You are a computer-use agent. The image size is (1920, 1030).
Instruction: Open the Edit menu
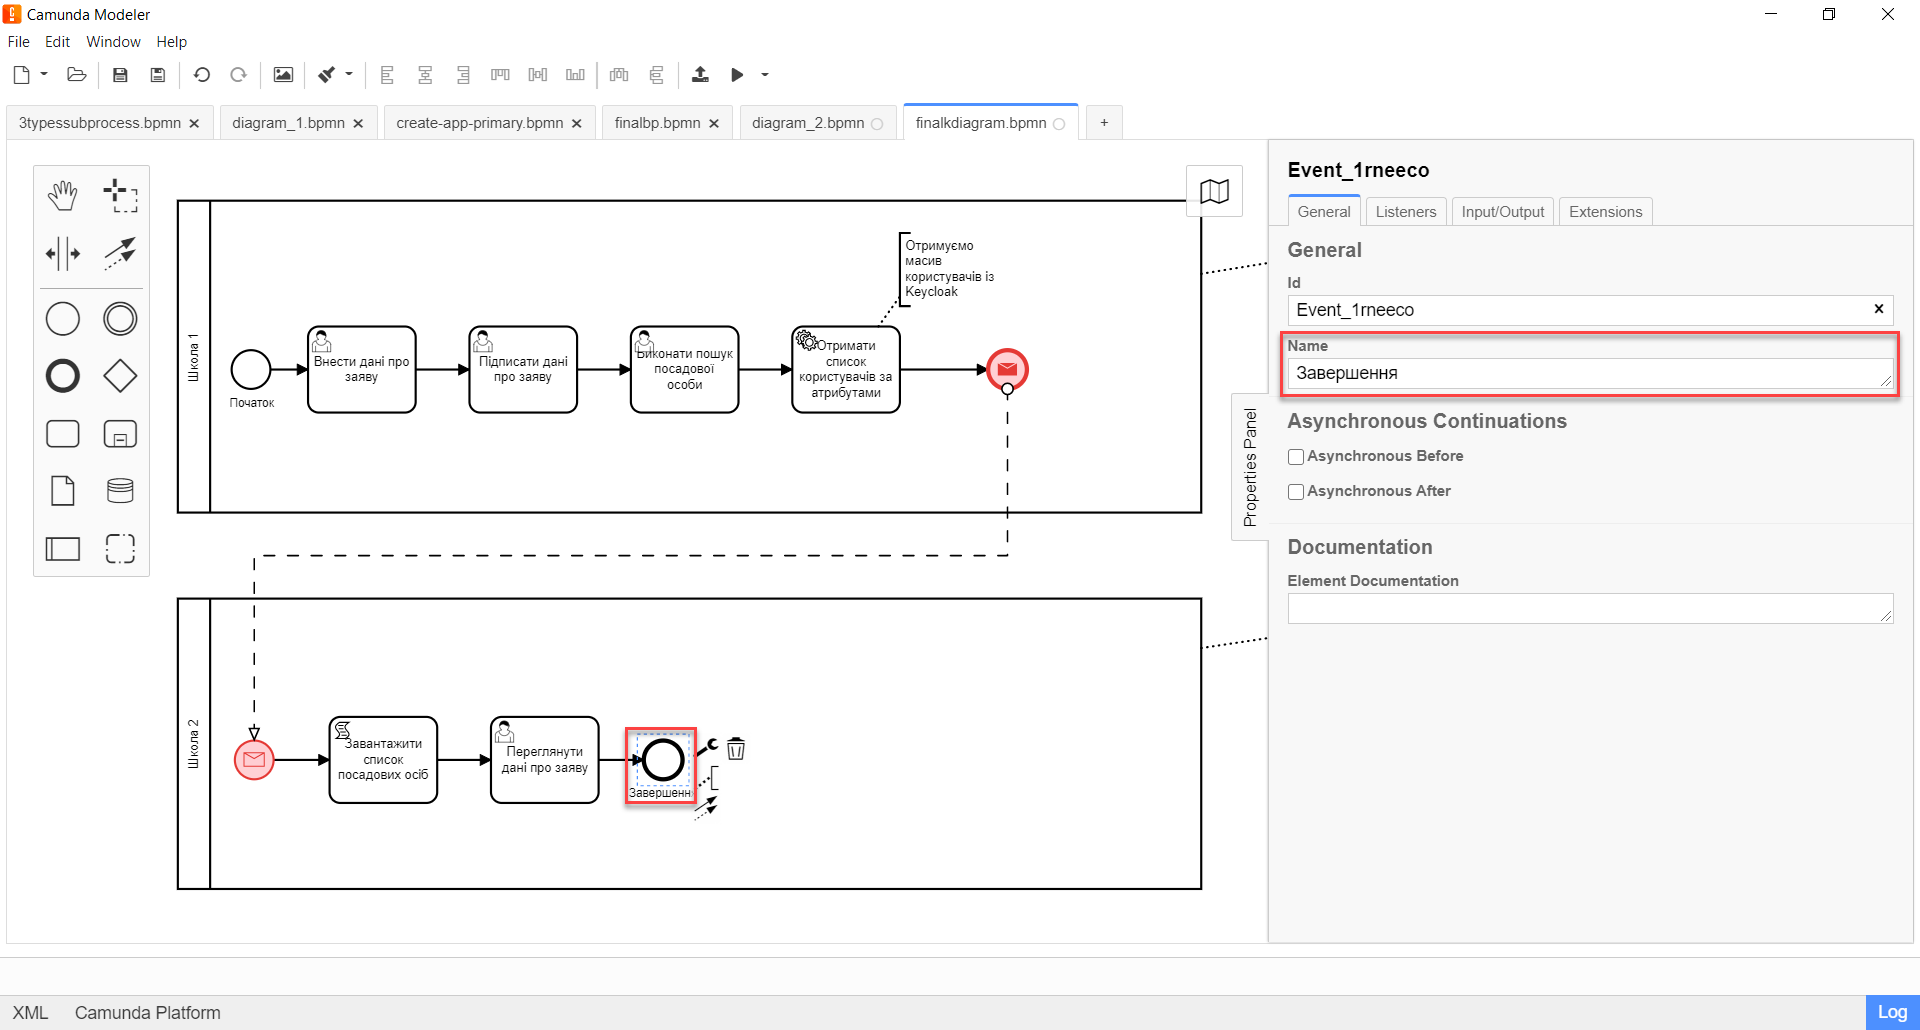tap(57, 42)
